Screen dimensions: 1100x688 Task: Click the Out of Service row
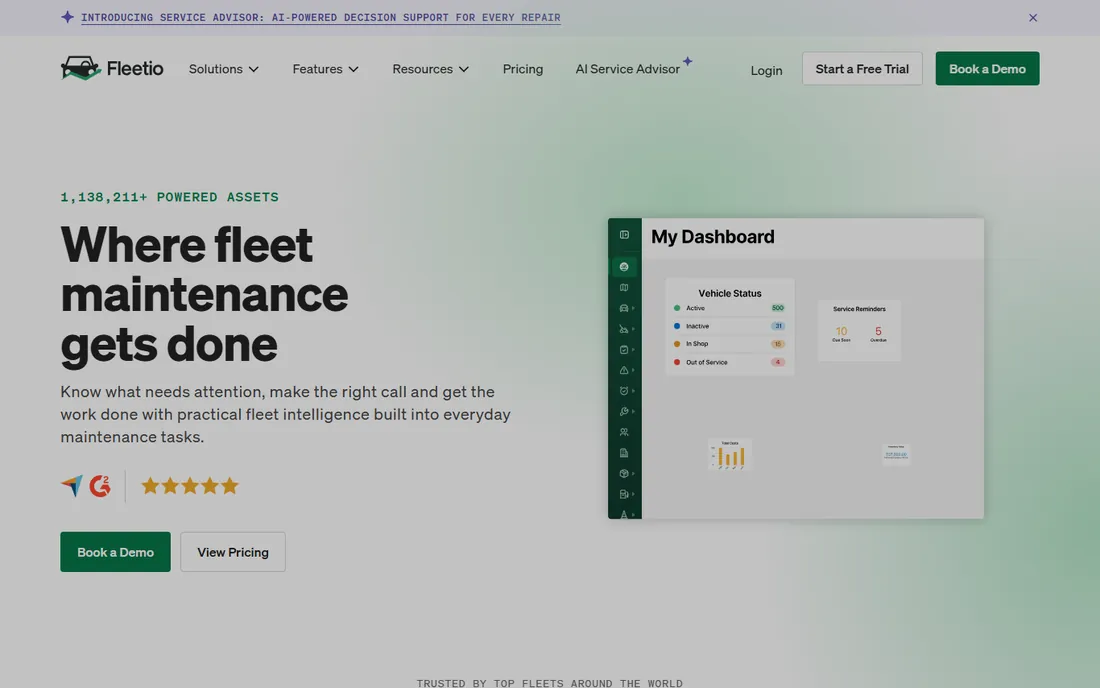pyautogui.click(x=729, y=363)
